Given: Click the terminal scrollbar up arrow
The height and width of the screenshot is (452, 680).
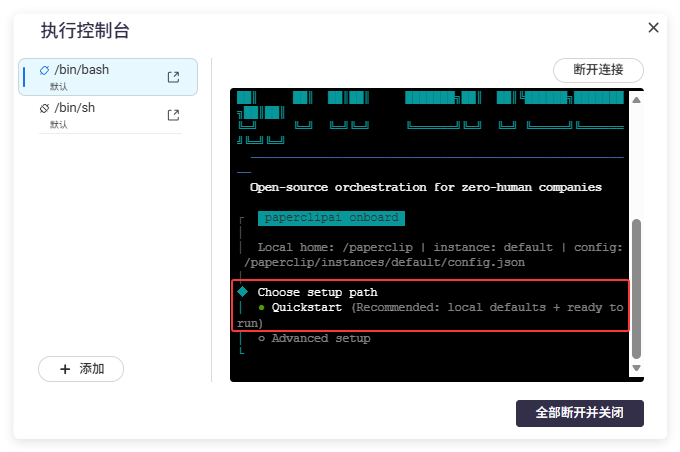Looking at the screenshot, I should point(636,100).
